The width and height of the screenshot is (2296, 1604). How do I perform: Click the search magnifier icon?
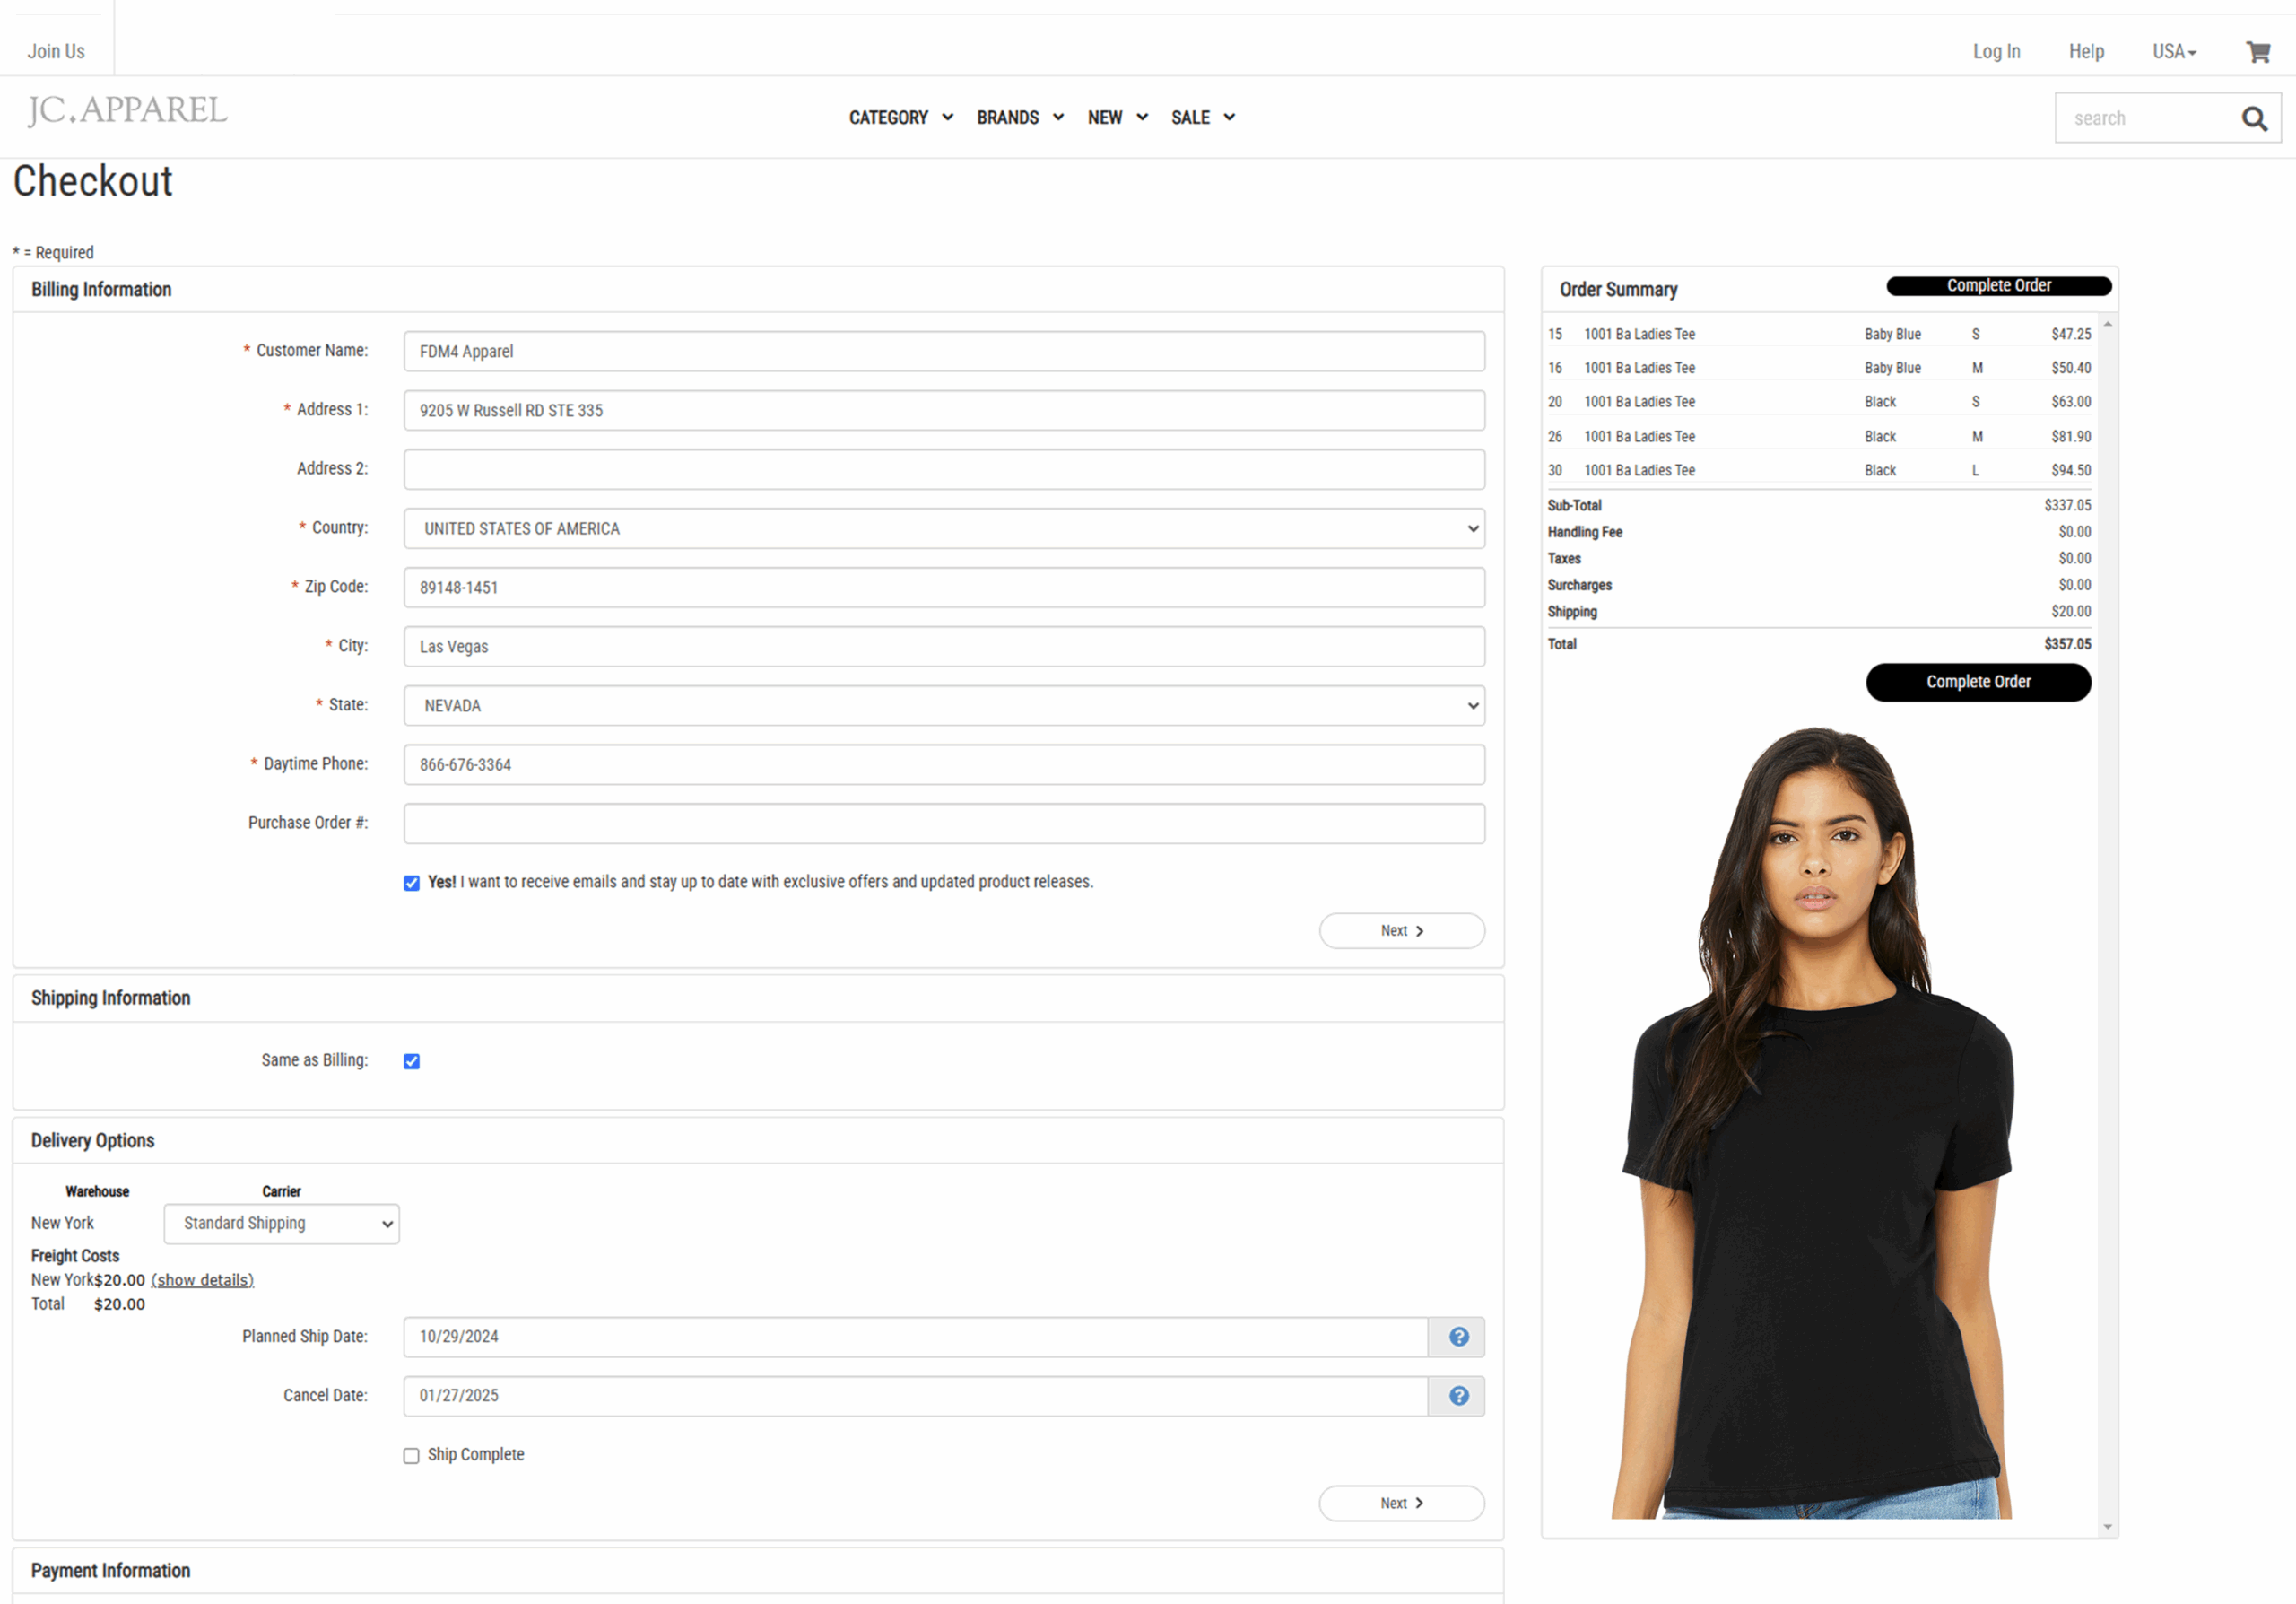[x=2254, y=119]
